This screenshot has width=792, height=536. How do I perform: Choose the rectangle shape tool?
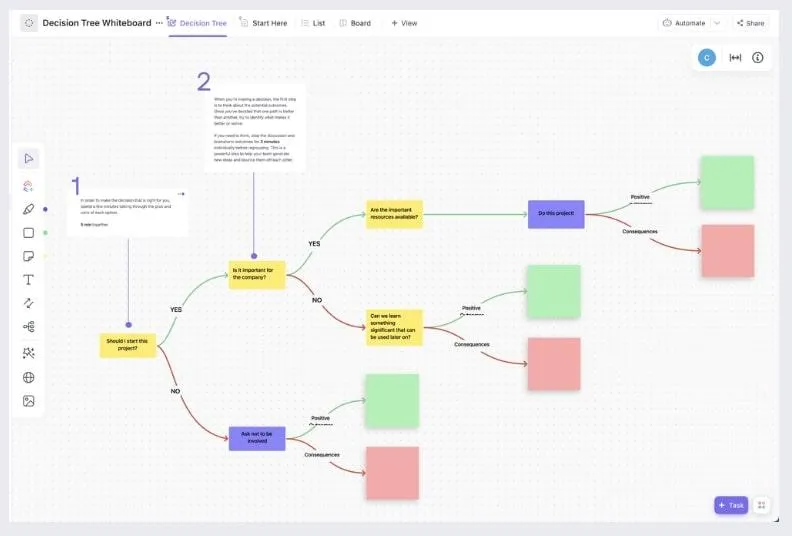pos(29,232)
